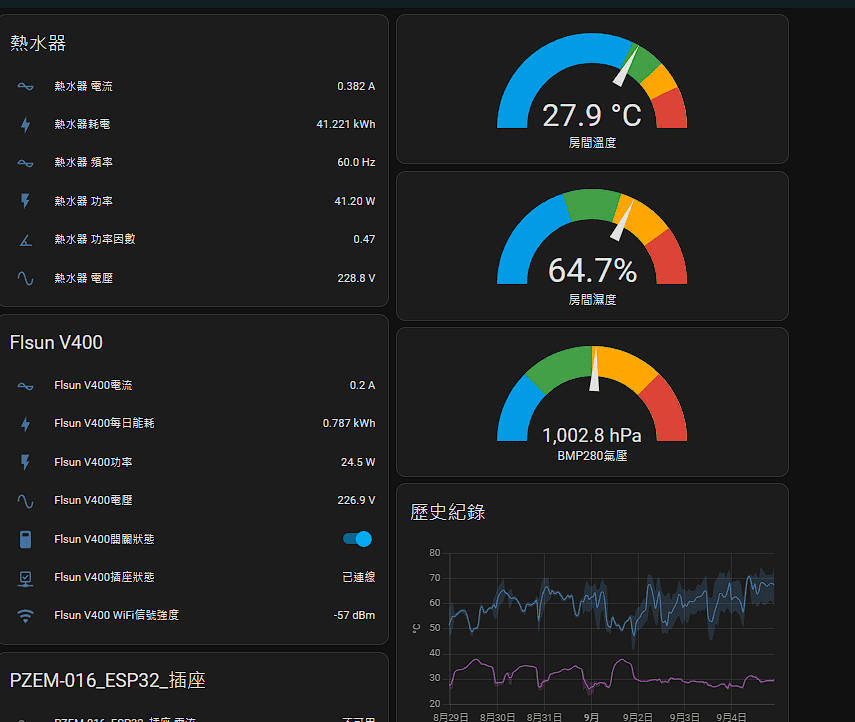Click the 熱水器 card header
Image resolution: width=855 pixels, height=722 pixels.
pyautogui.click(x=38, y=43)
